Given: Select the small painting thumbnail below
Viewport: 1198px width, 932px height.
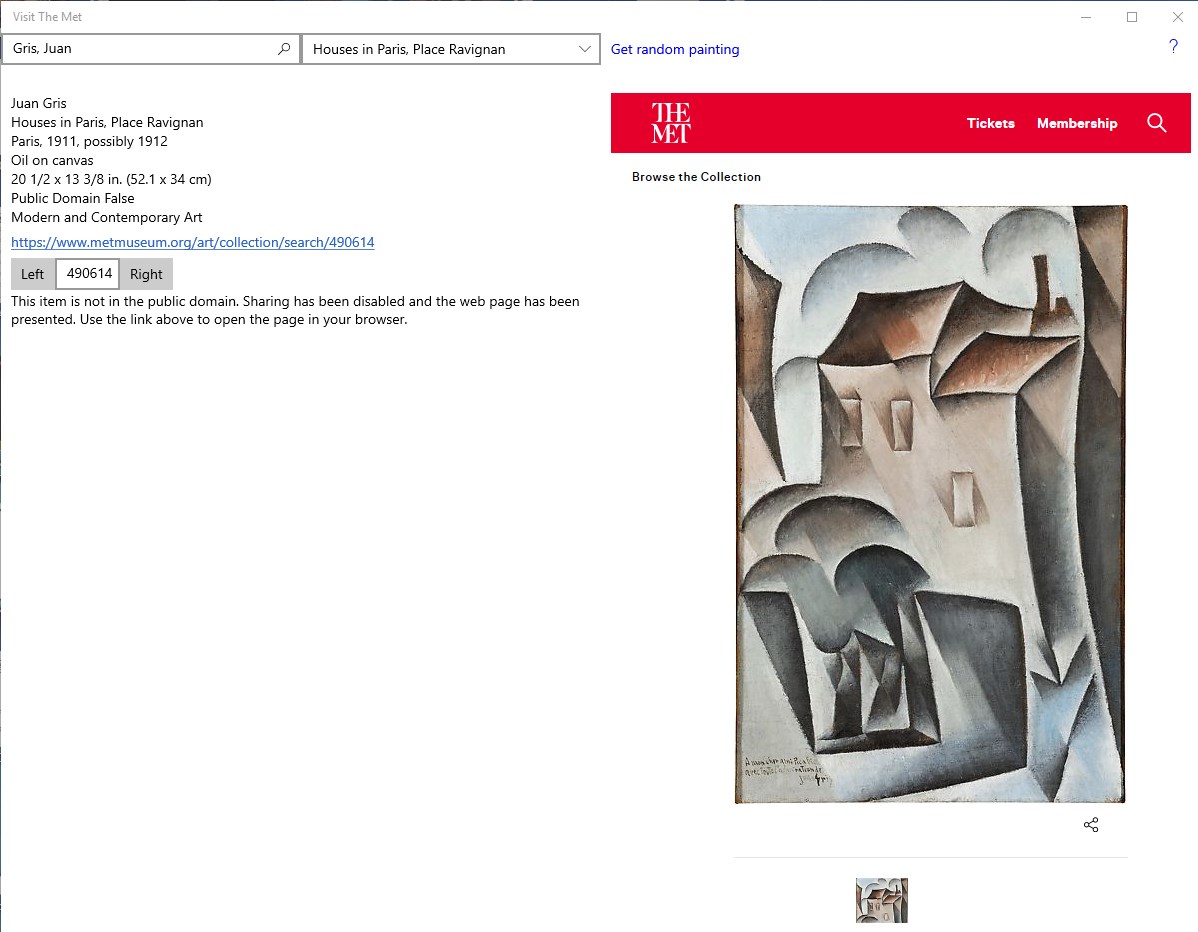Looking at the screenshot, I should coord(882,901).
